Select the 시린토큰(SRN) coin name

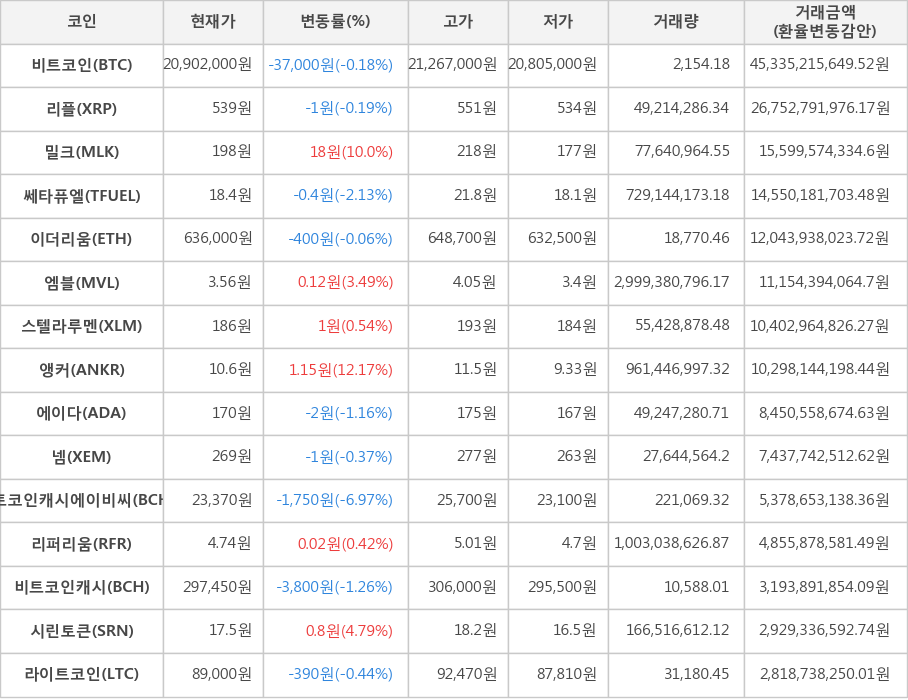pos(82,631)
